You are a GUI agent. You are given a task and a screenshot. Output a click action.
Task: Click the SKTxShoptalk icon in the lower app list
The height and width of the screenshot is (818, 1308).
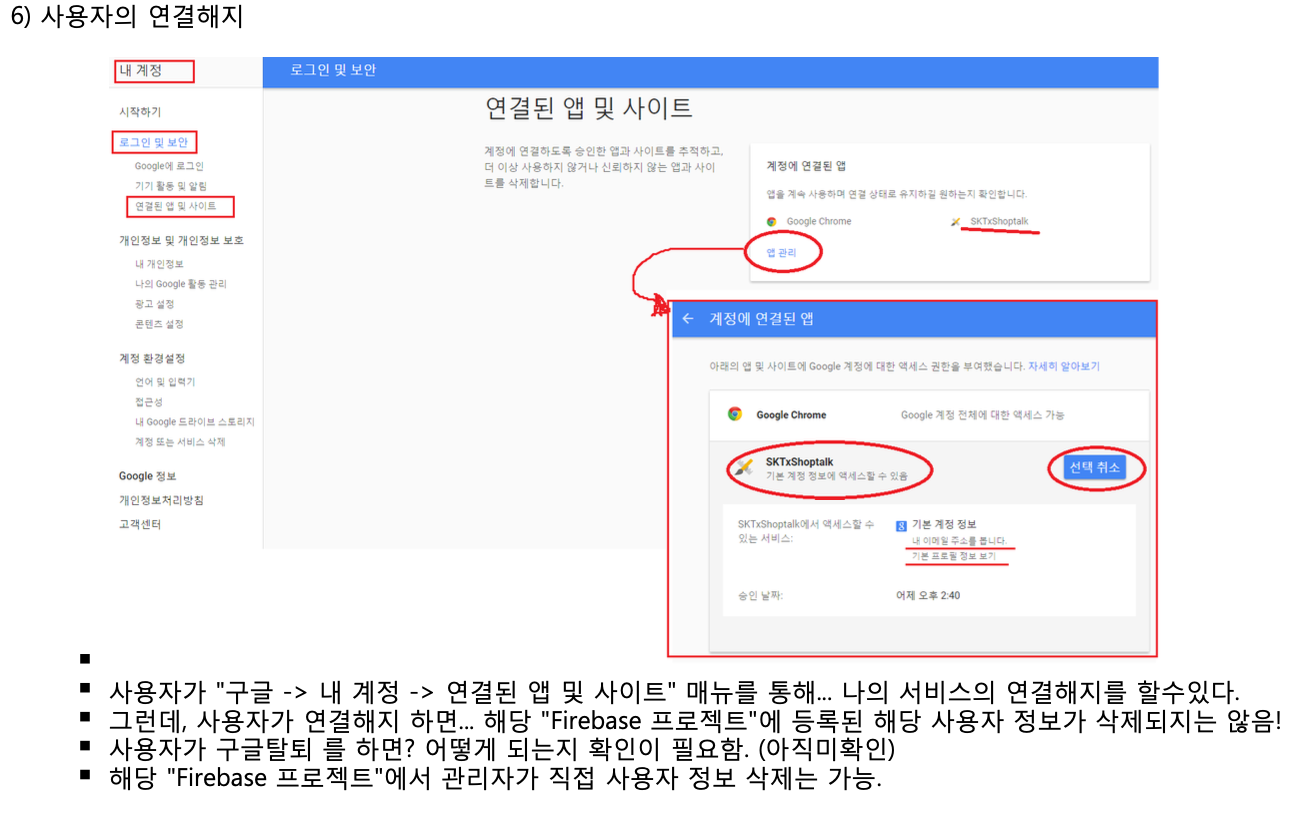tap(743, 467)
